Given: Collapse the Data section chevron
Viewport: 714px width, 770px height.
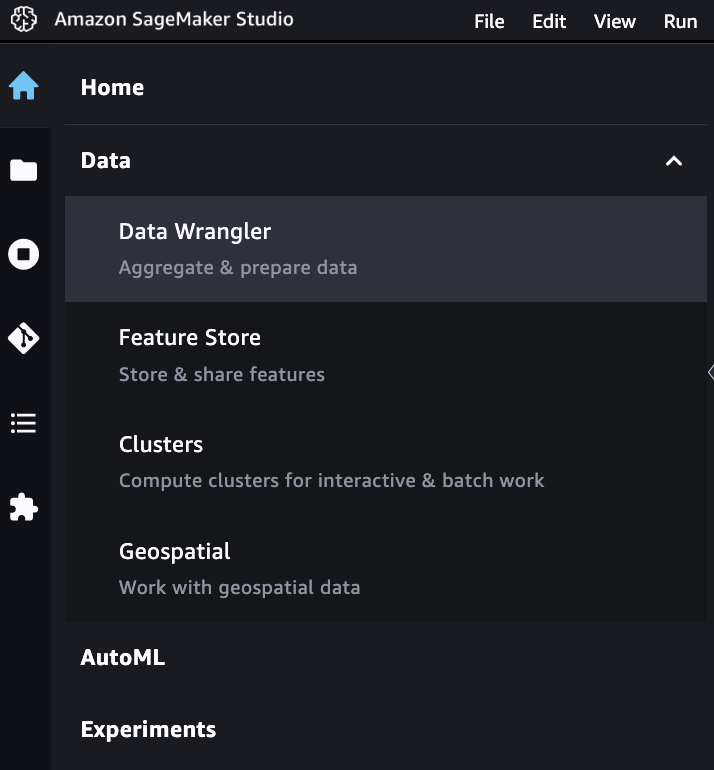Looking at the screenshot, I should point(674,161).
